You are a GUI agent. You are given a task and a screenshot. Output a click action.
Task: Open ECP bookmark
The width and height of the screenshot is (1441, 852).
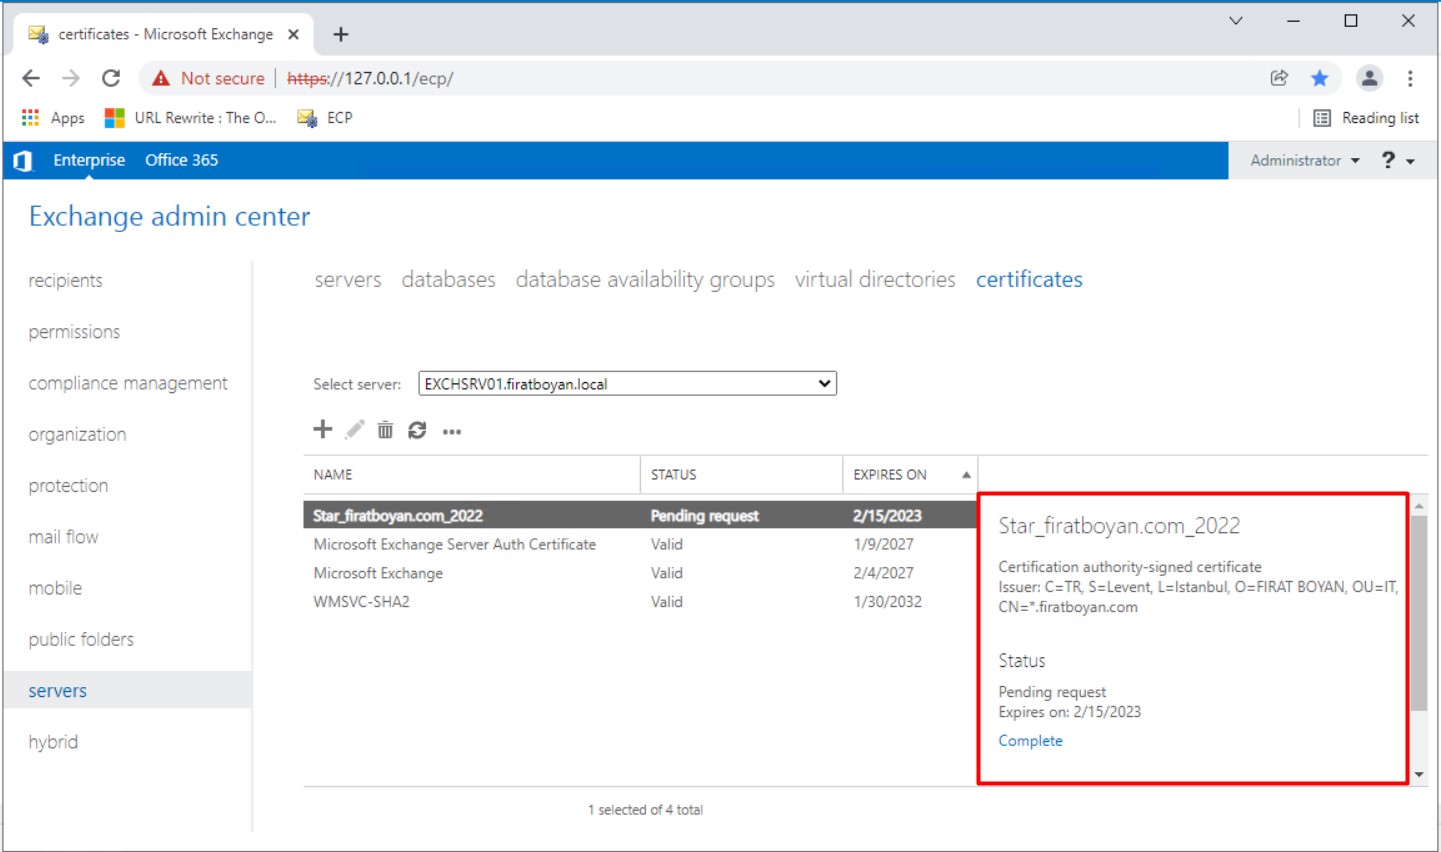tap(325, 118)
